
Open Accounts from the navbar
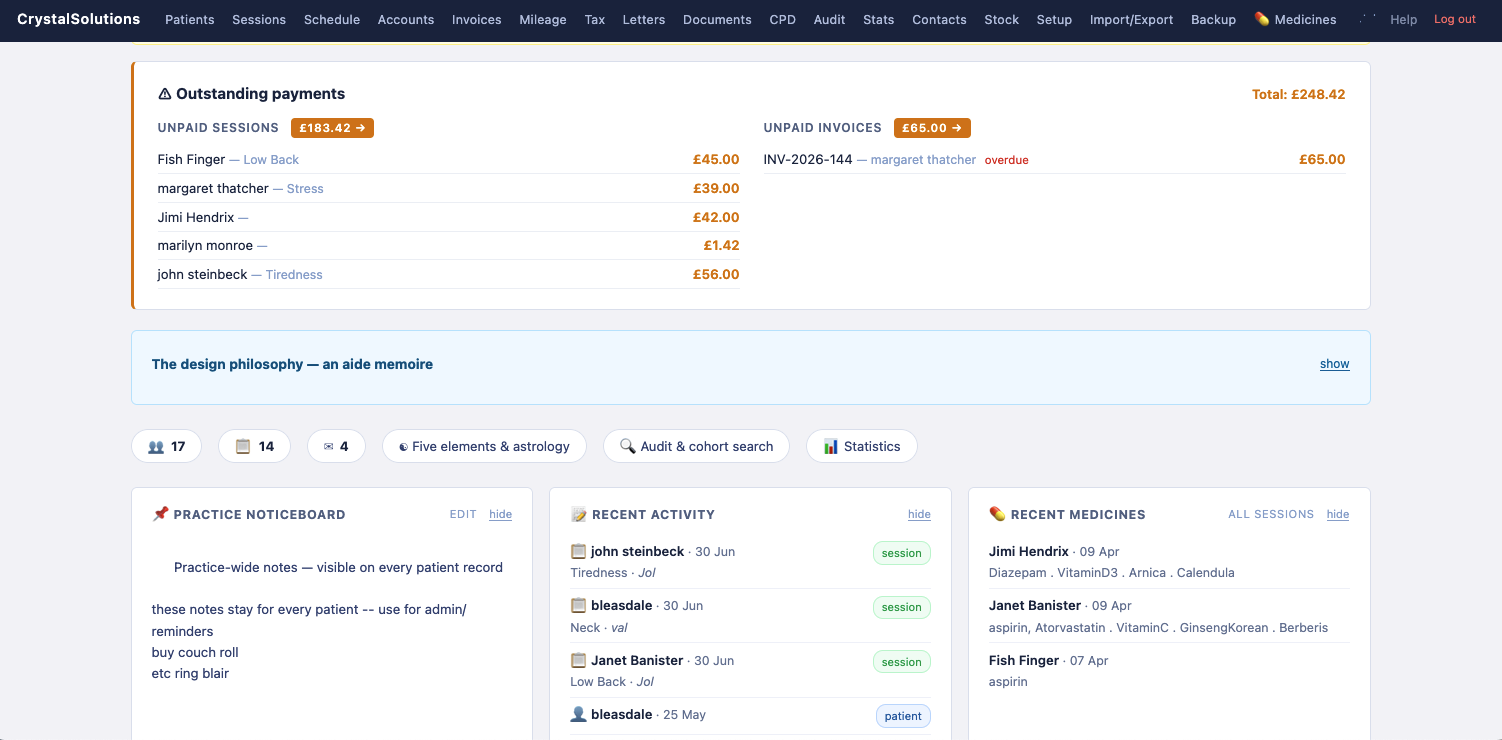pos(406,19)
